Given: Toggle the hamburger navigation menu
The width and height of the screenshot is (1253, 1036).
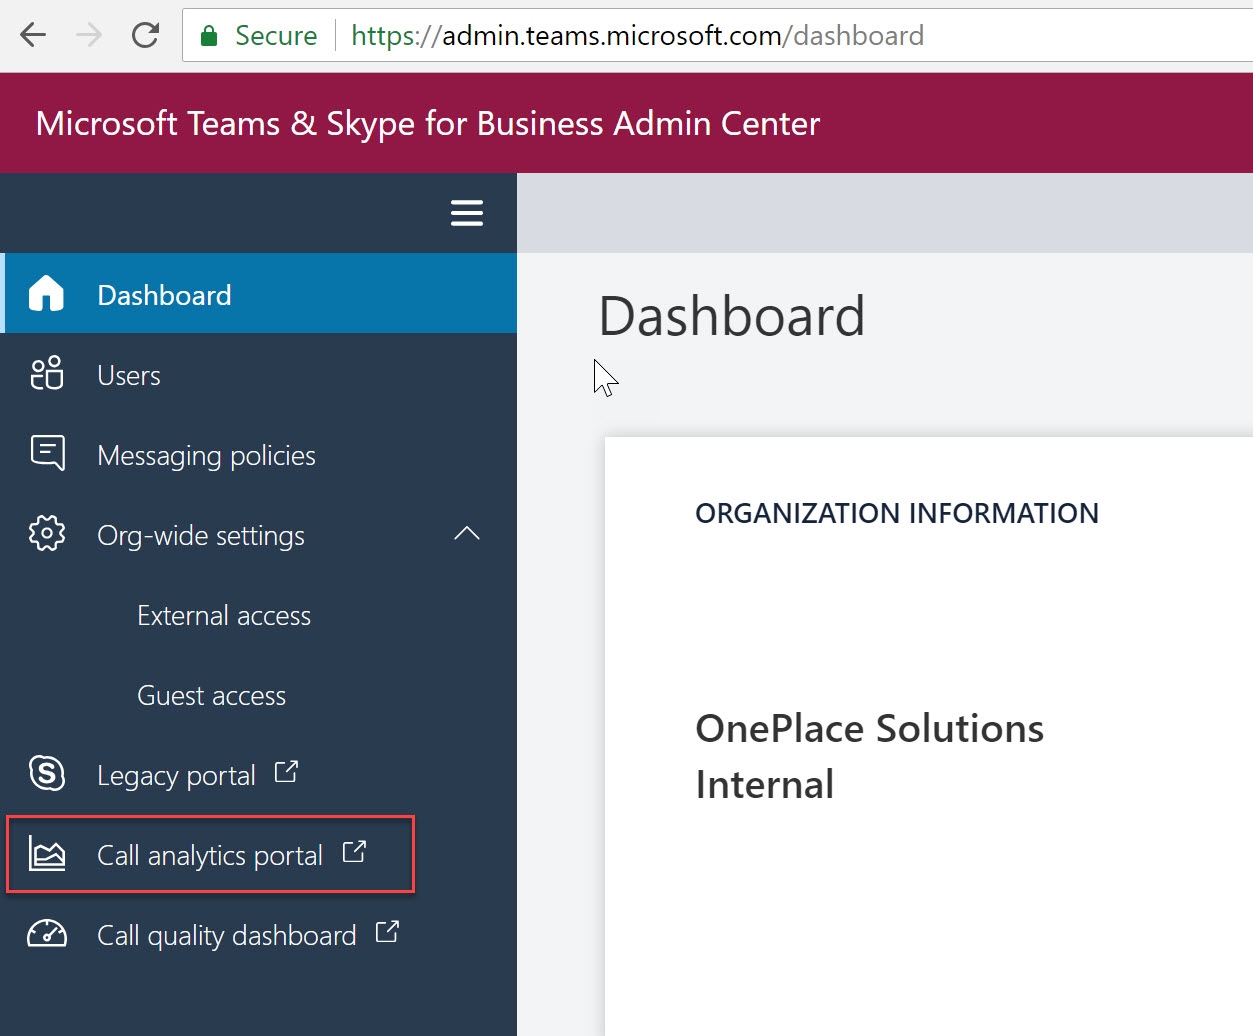Looking at the screenshot, I should coord(466,213).
